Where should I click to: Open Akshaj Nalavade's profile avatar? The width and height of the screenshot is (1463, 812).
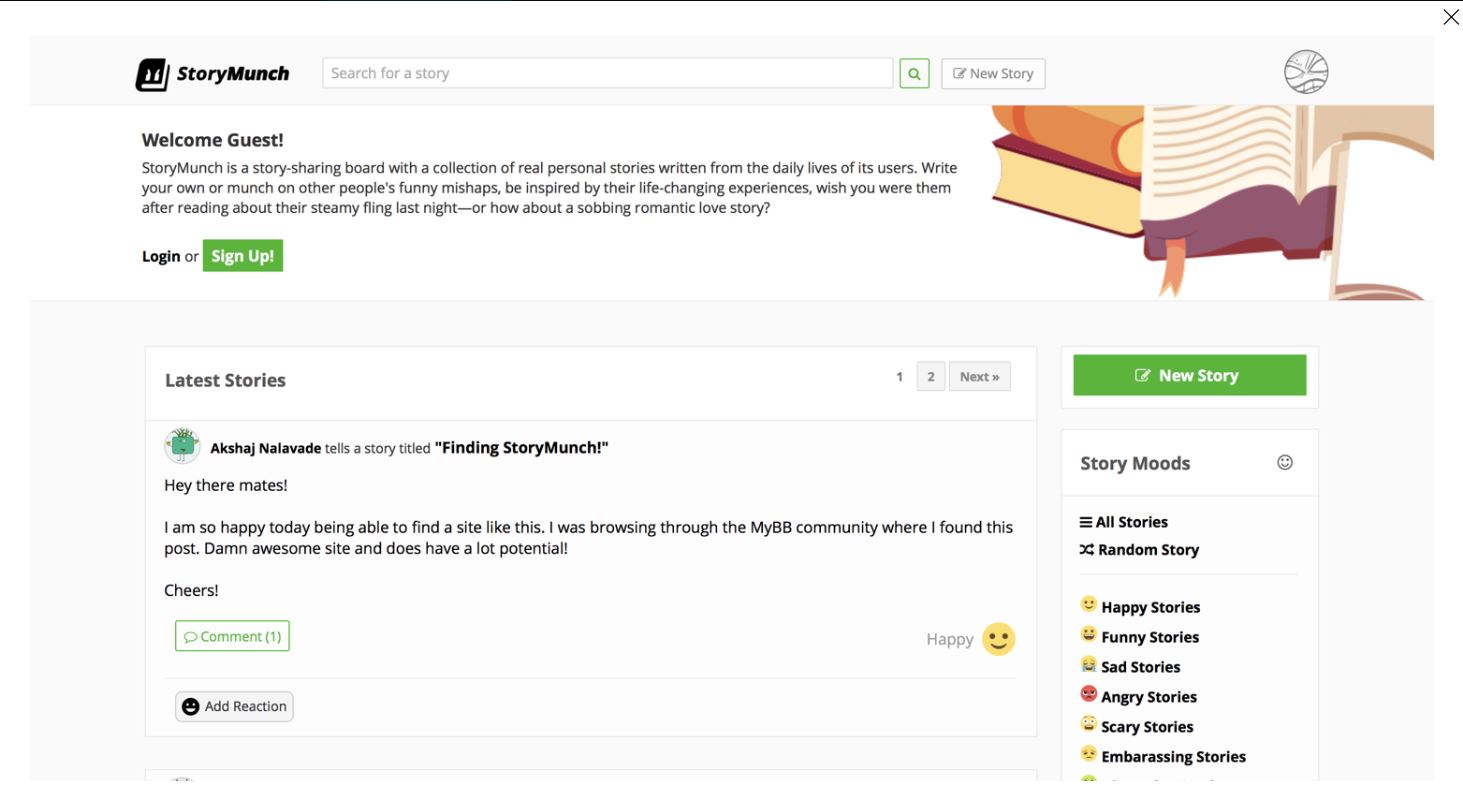coord(181,445)
